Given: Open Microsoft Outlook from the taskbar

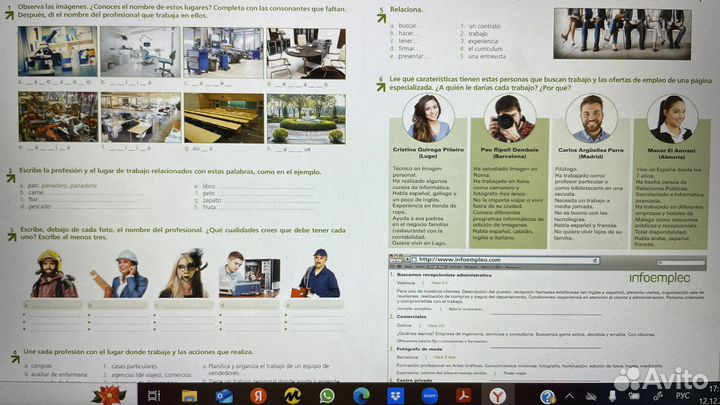Looking at the screenshot, I should click(224, 396).
